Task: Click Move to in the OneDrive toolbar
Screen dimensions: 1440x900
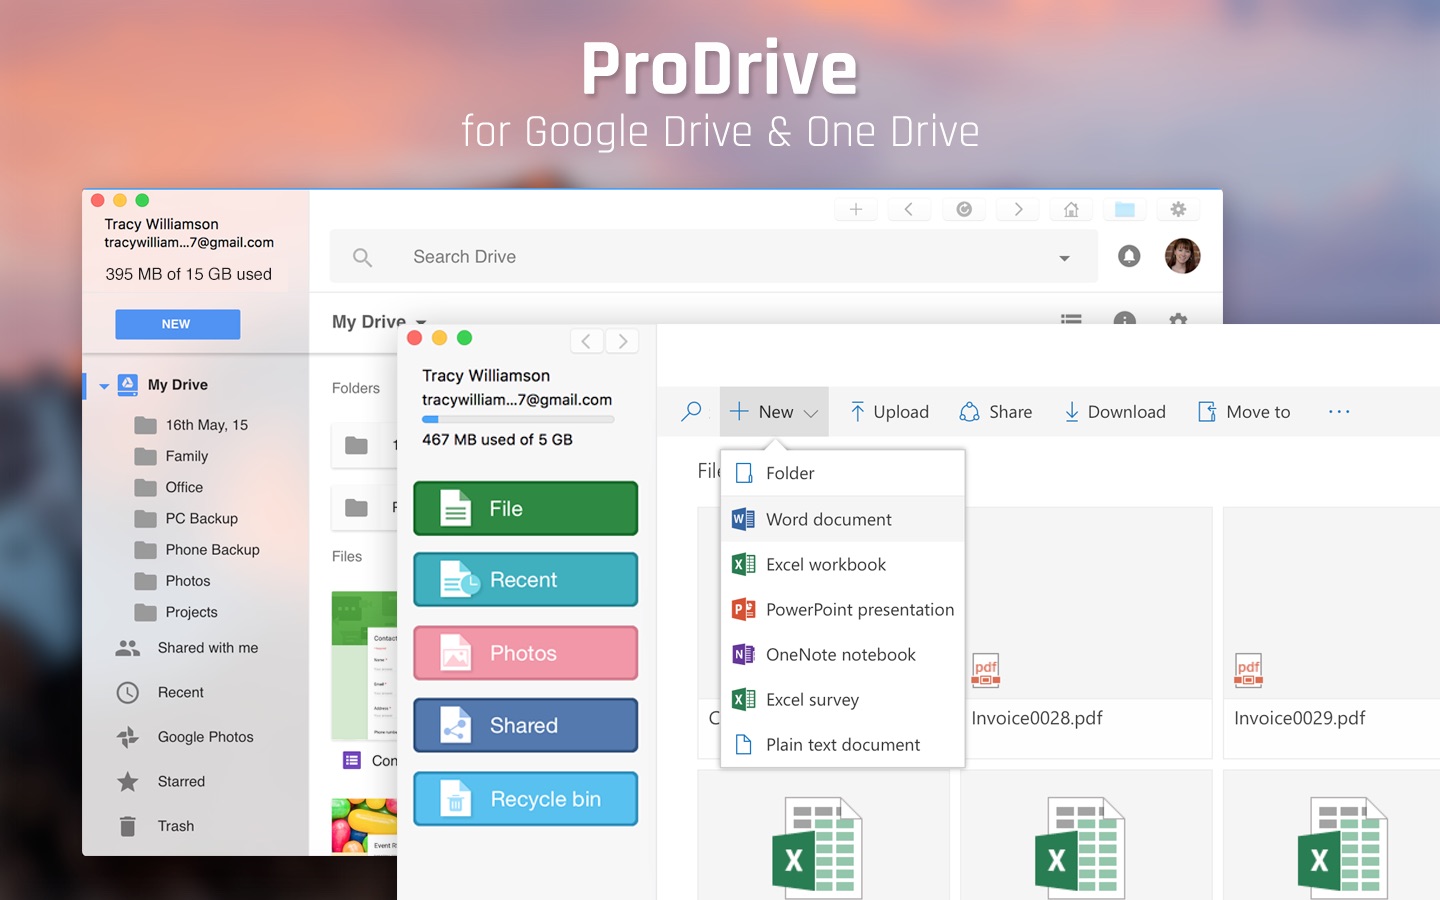Action: pyautogui.click(x=1244, y=411)
